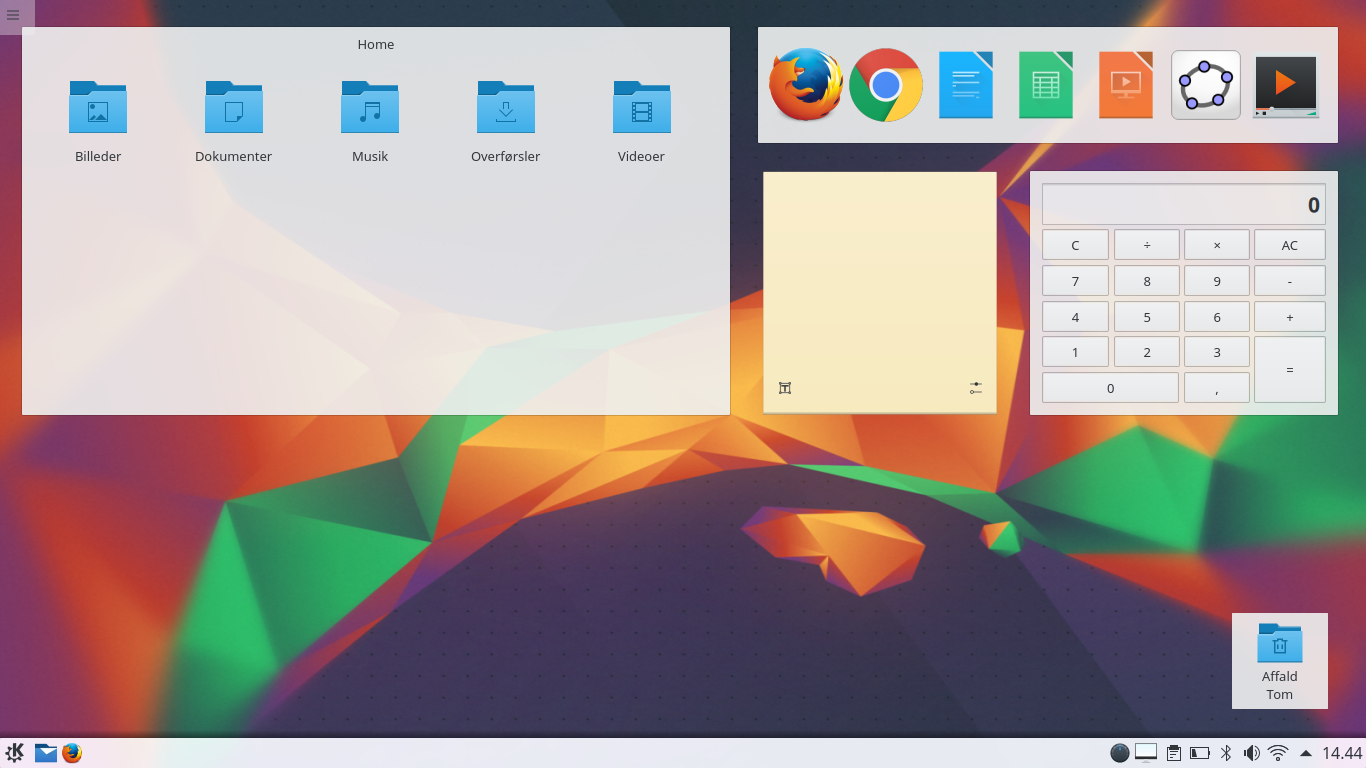
Task: Click the calculator 7 key
Action: point(1076,281)
